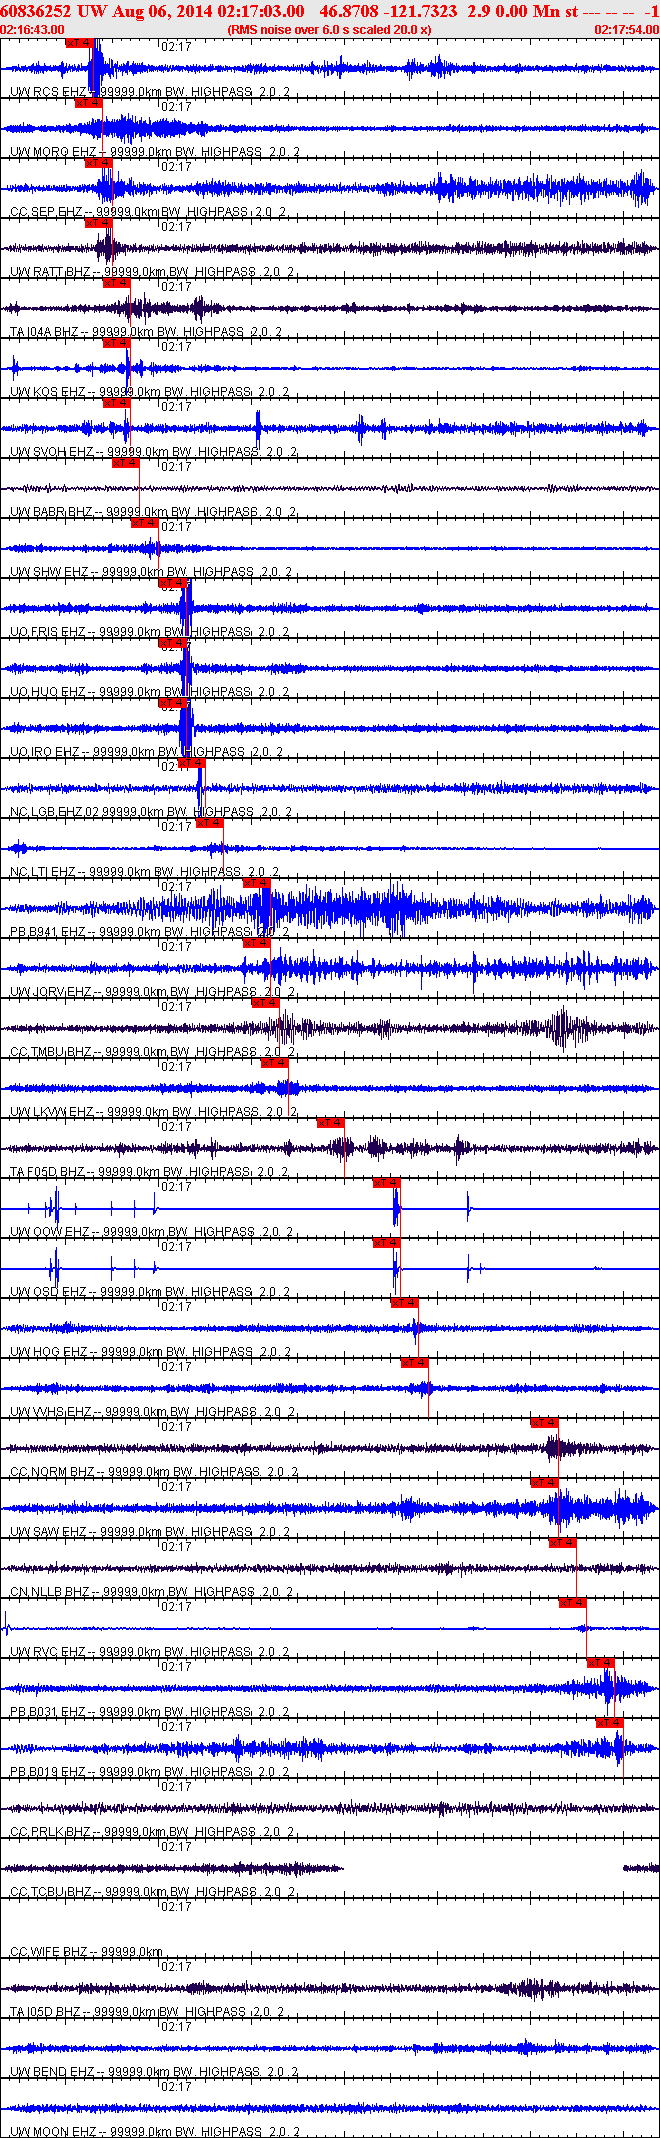Select the UW WHS EHZ station label
This screenshot has width=660, height=2138.
[51, 1412]
